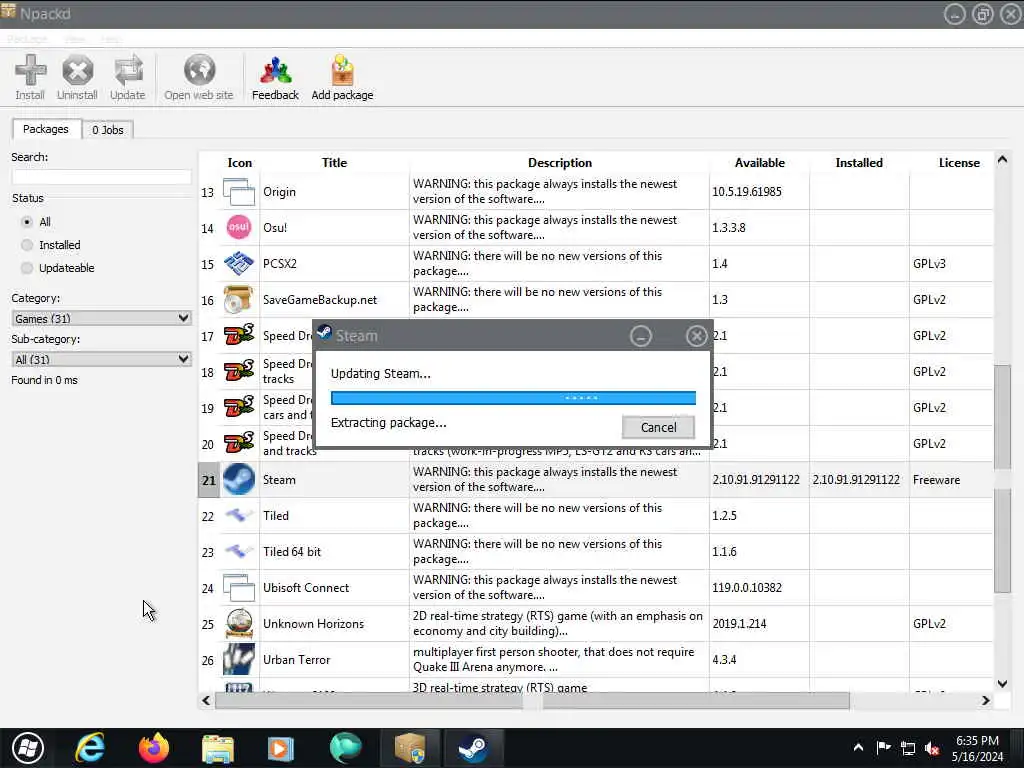The height and width of the screenshot is (768, 1024).
Task: Focus the Search input field
Action: [101, 176]
